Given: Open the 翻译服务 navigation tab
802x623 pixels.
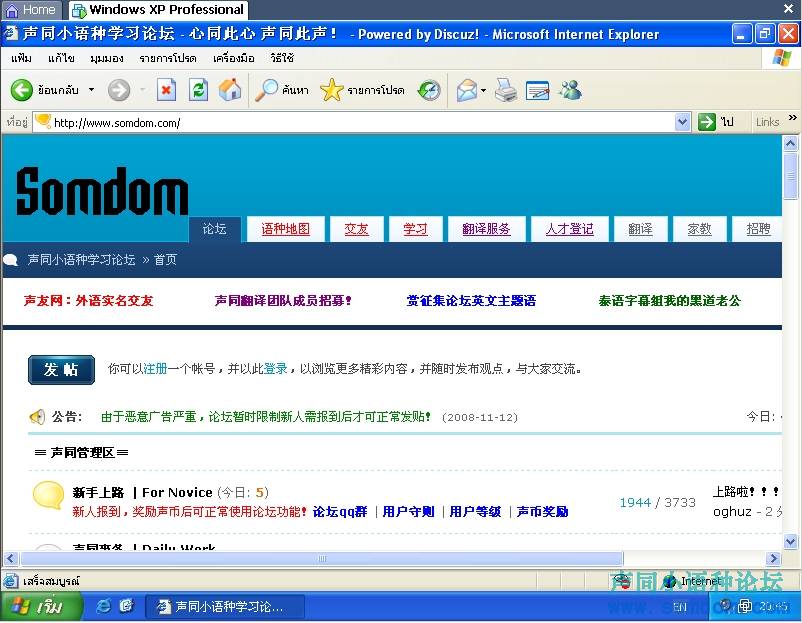Looking at the screenshot, I should click(486, 229).
